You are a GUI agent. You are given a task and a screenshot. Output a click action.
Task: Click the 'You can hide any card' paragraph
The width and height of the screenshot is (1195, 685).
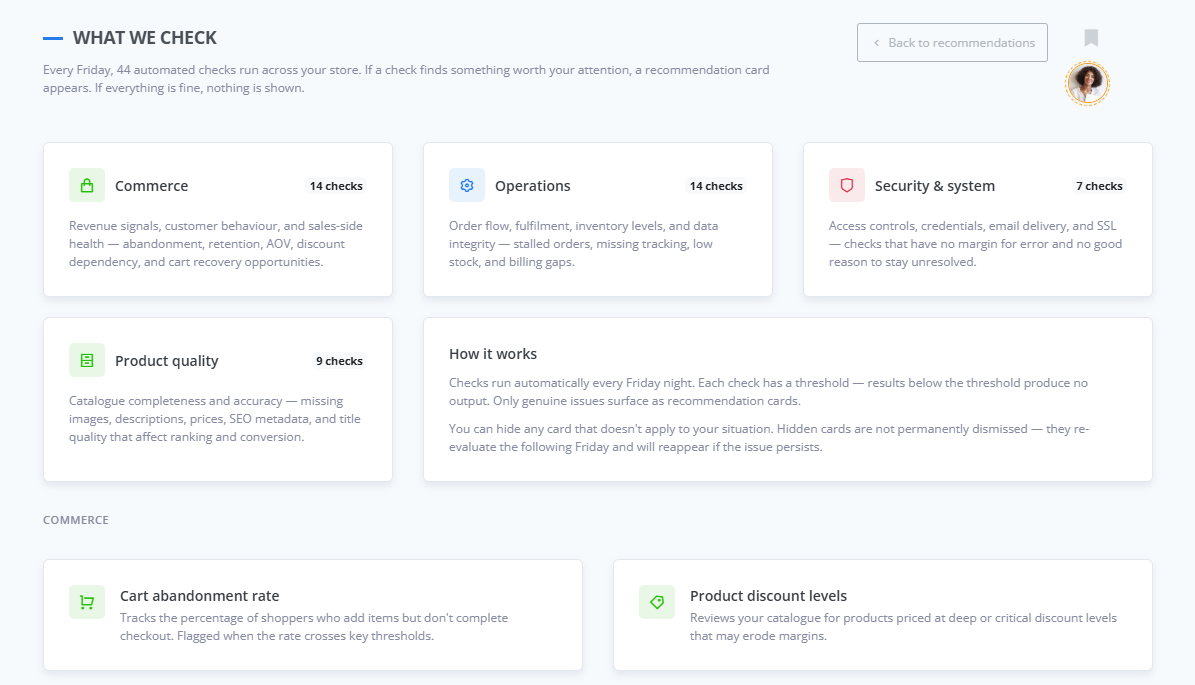[x=769, y=437]
